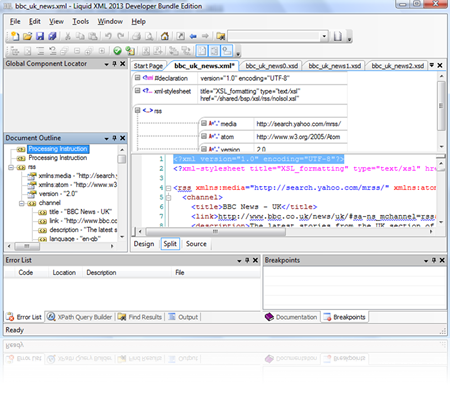Save the file with the floppy disk icon
This screenshot has height=419, width=450.
click(40, 36)
